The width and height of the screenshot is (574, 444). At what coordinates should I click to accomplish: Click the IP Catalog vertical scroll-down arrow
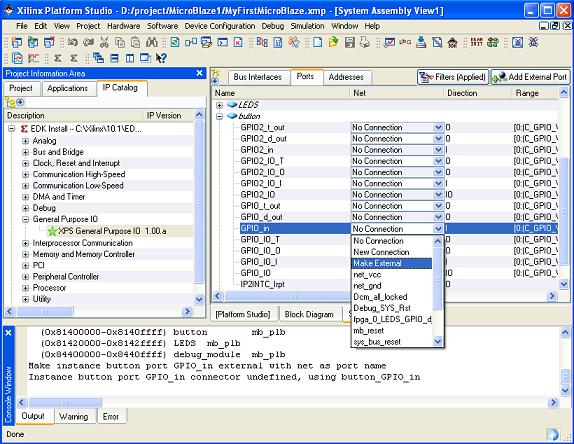pyautogui.click(x=200, y=300)
